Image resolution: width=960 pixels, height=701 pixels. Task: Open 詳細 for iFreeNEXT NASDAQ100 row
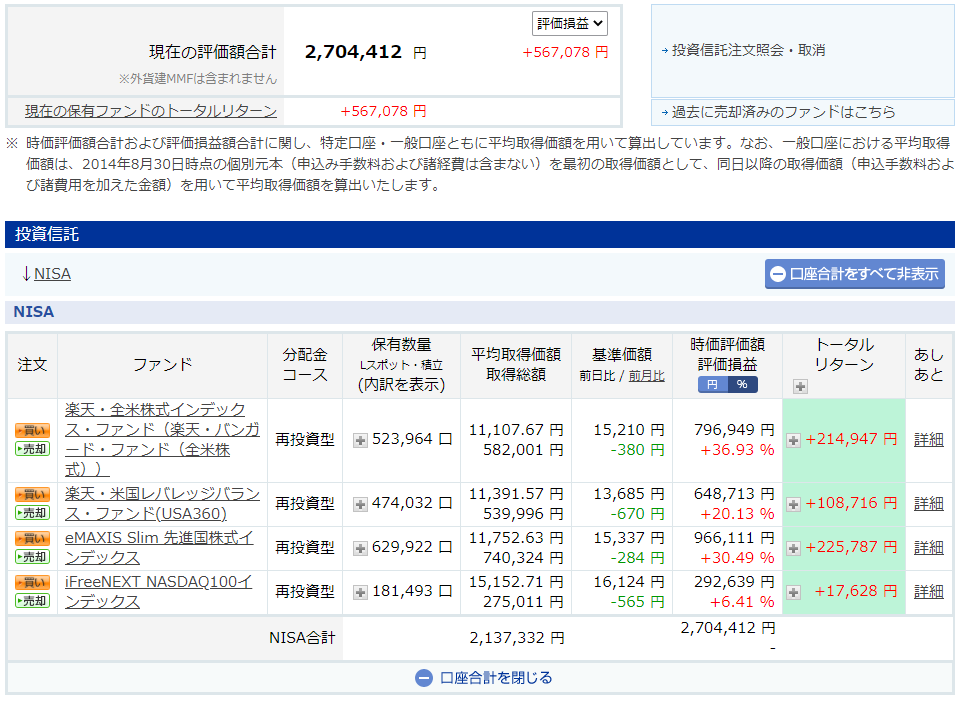pyautogui.click(x=929, y=591)
